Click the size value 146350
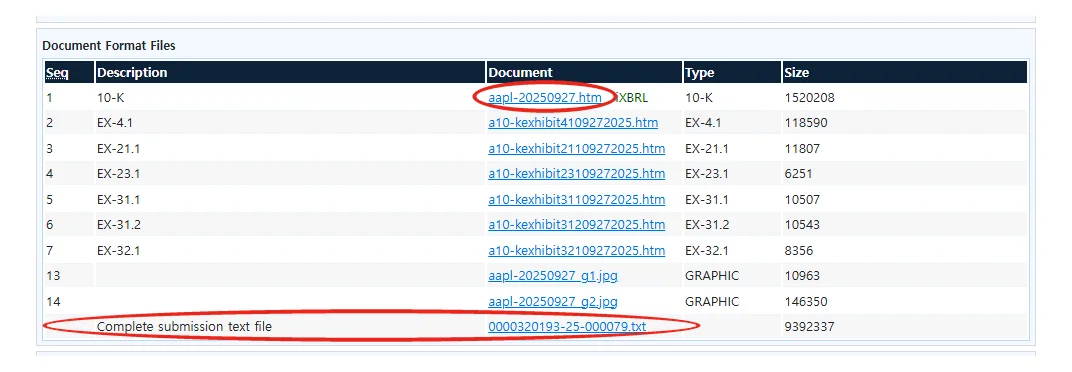This screenshot has width=1072, height=372. coord(806,302)
